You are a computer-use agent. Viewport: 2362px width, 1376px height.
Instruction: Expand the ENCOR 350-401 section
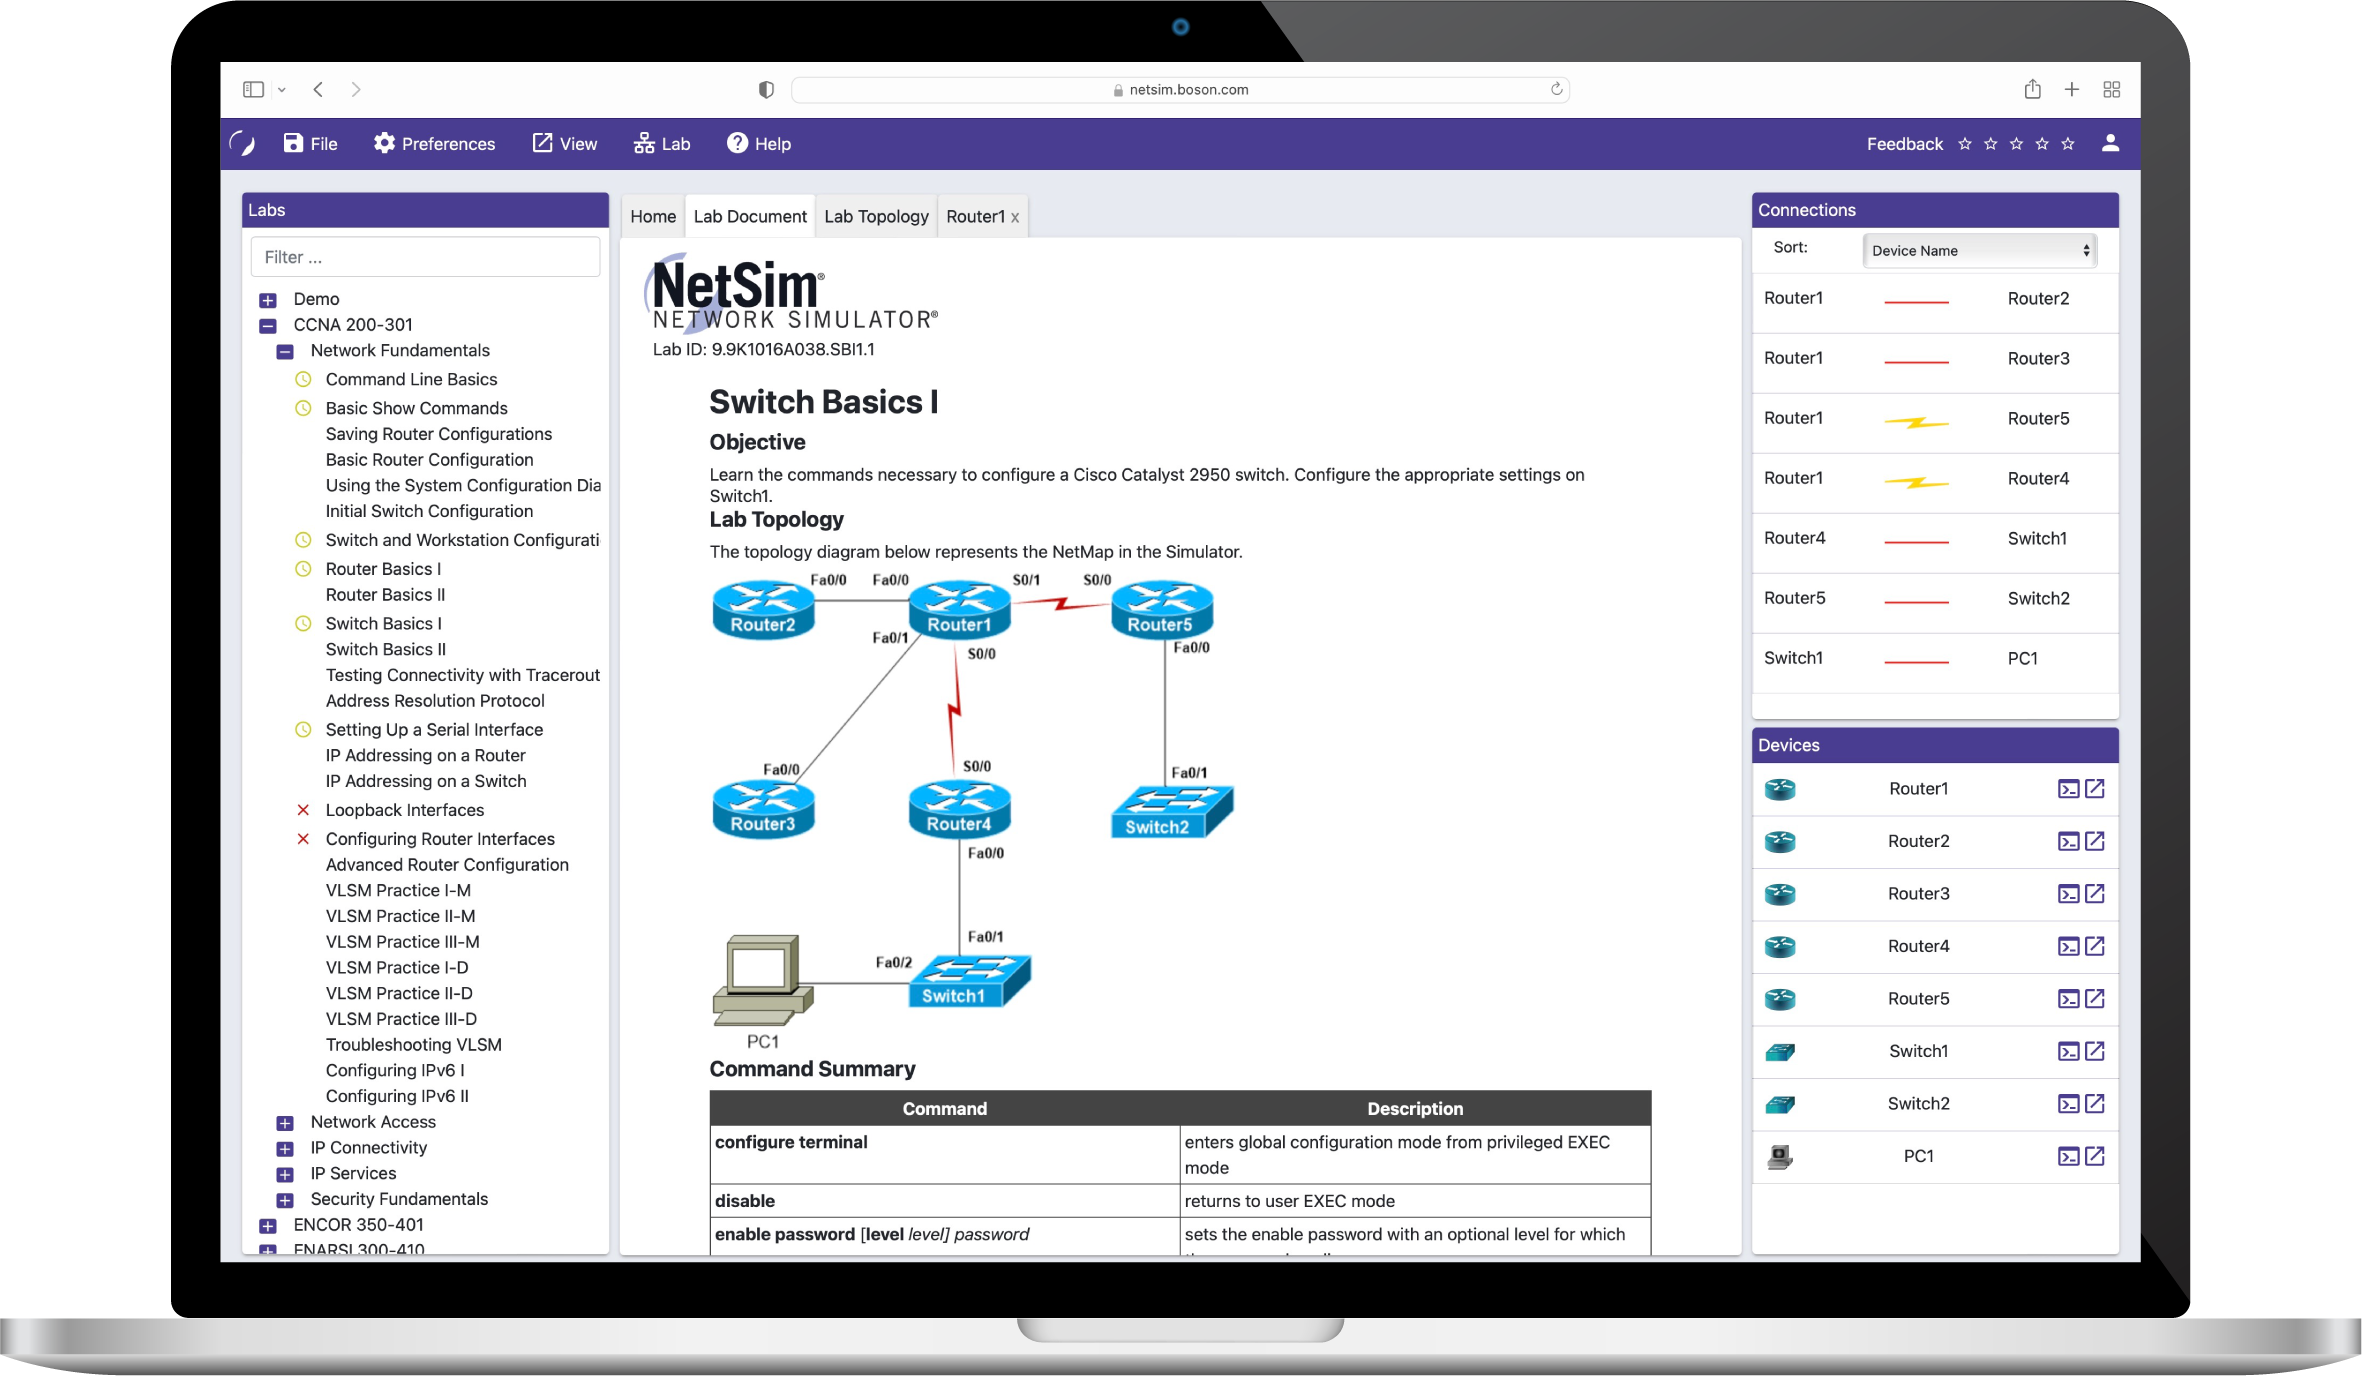(269, 1224)
